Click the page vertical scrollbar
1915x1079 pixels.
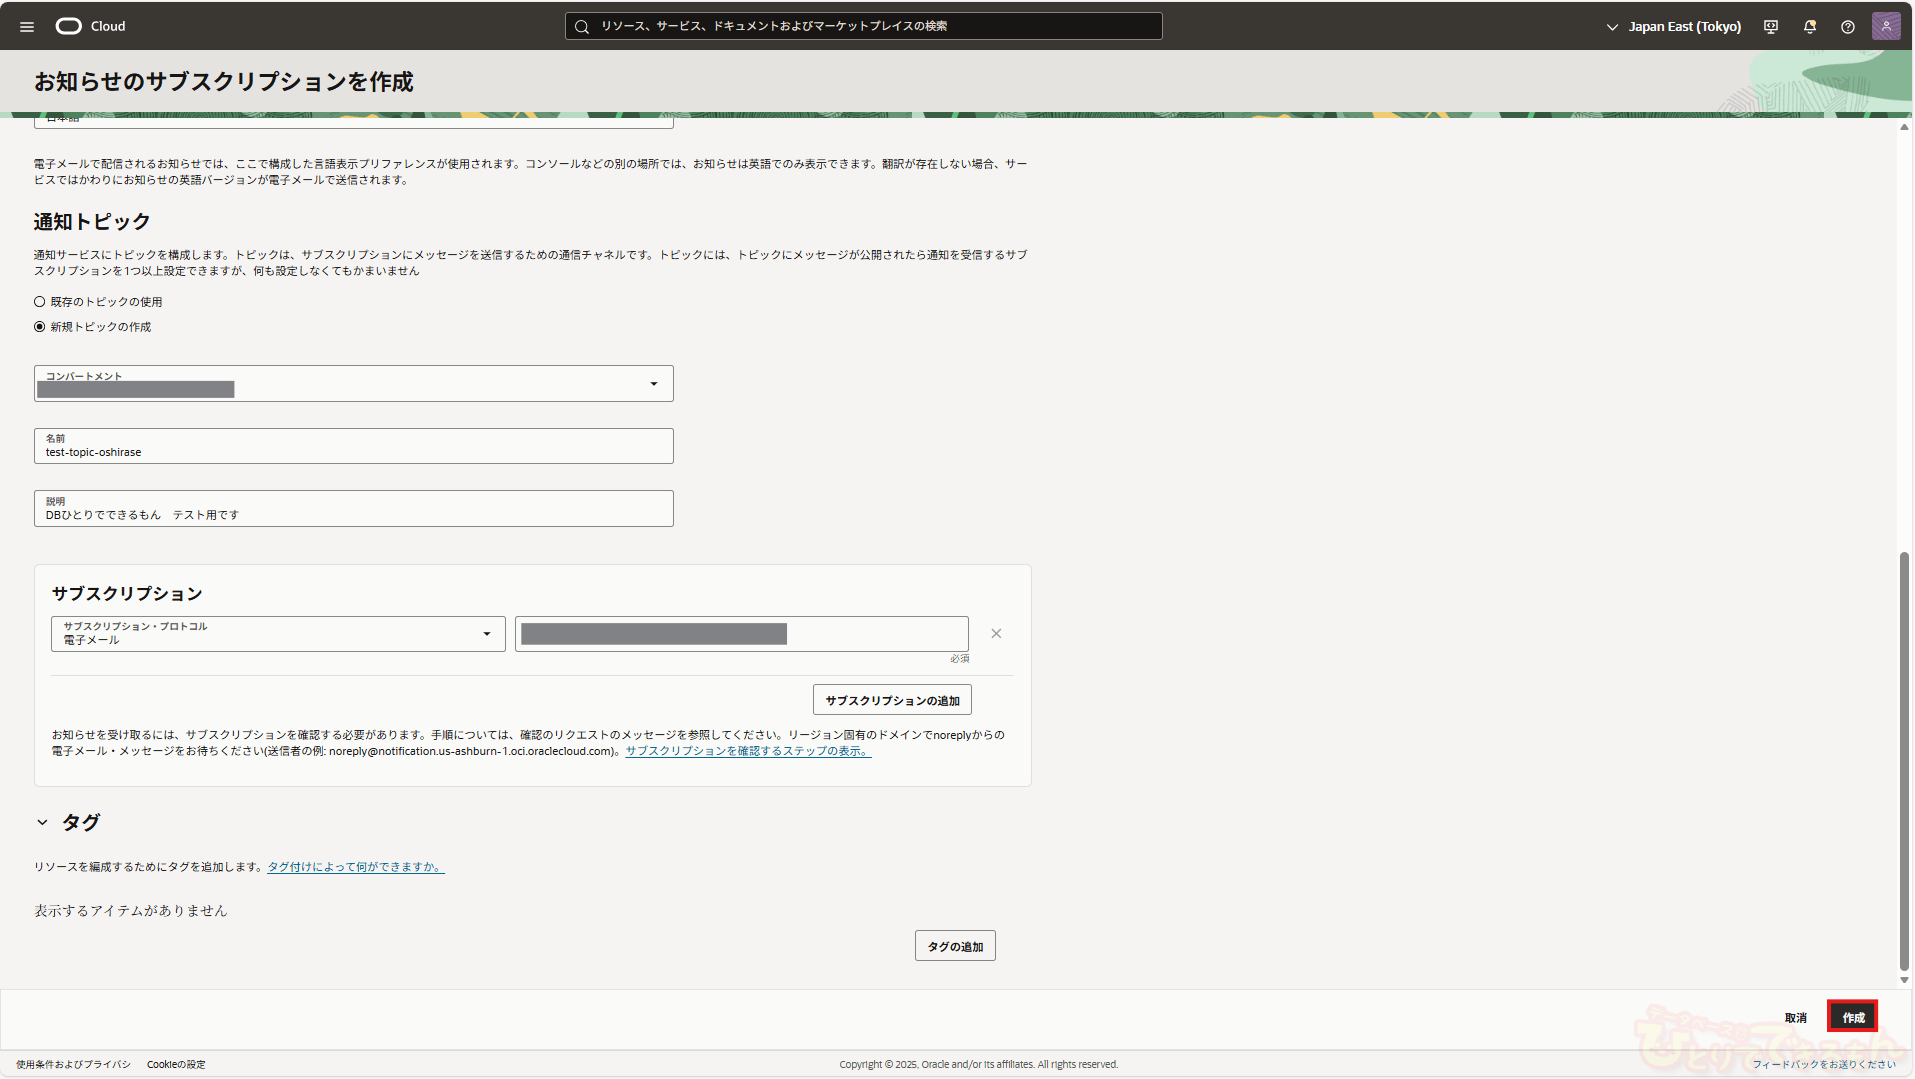[1904, 760]
